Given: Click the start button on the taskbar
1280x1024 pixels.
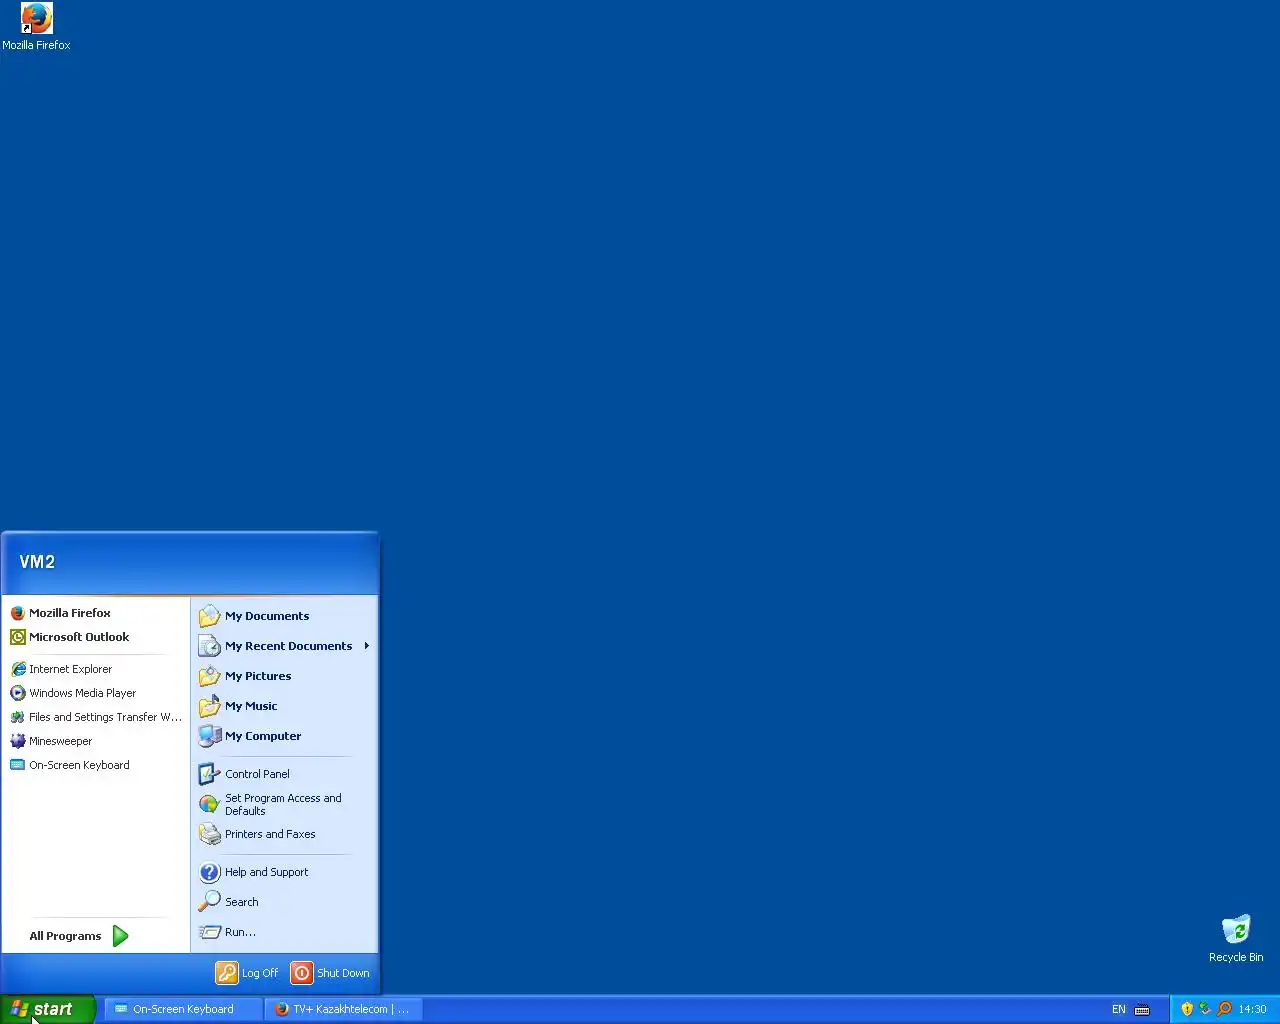Looking at the screenshot, I should pyautogui.click(x=47, y=1009).
